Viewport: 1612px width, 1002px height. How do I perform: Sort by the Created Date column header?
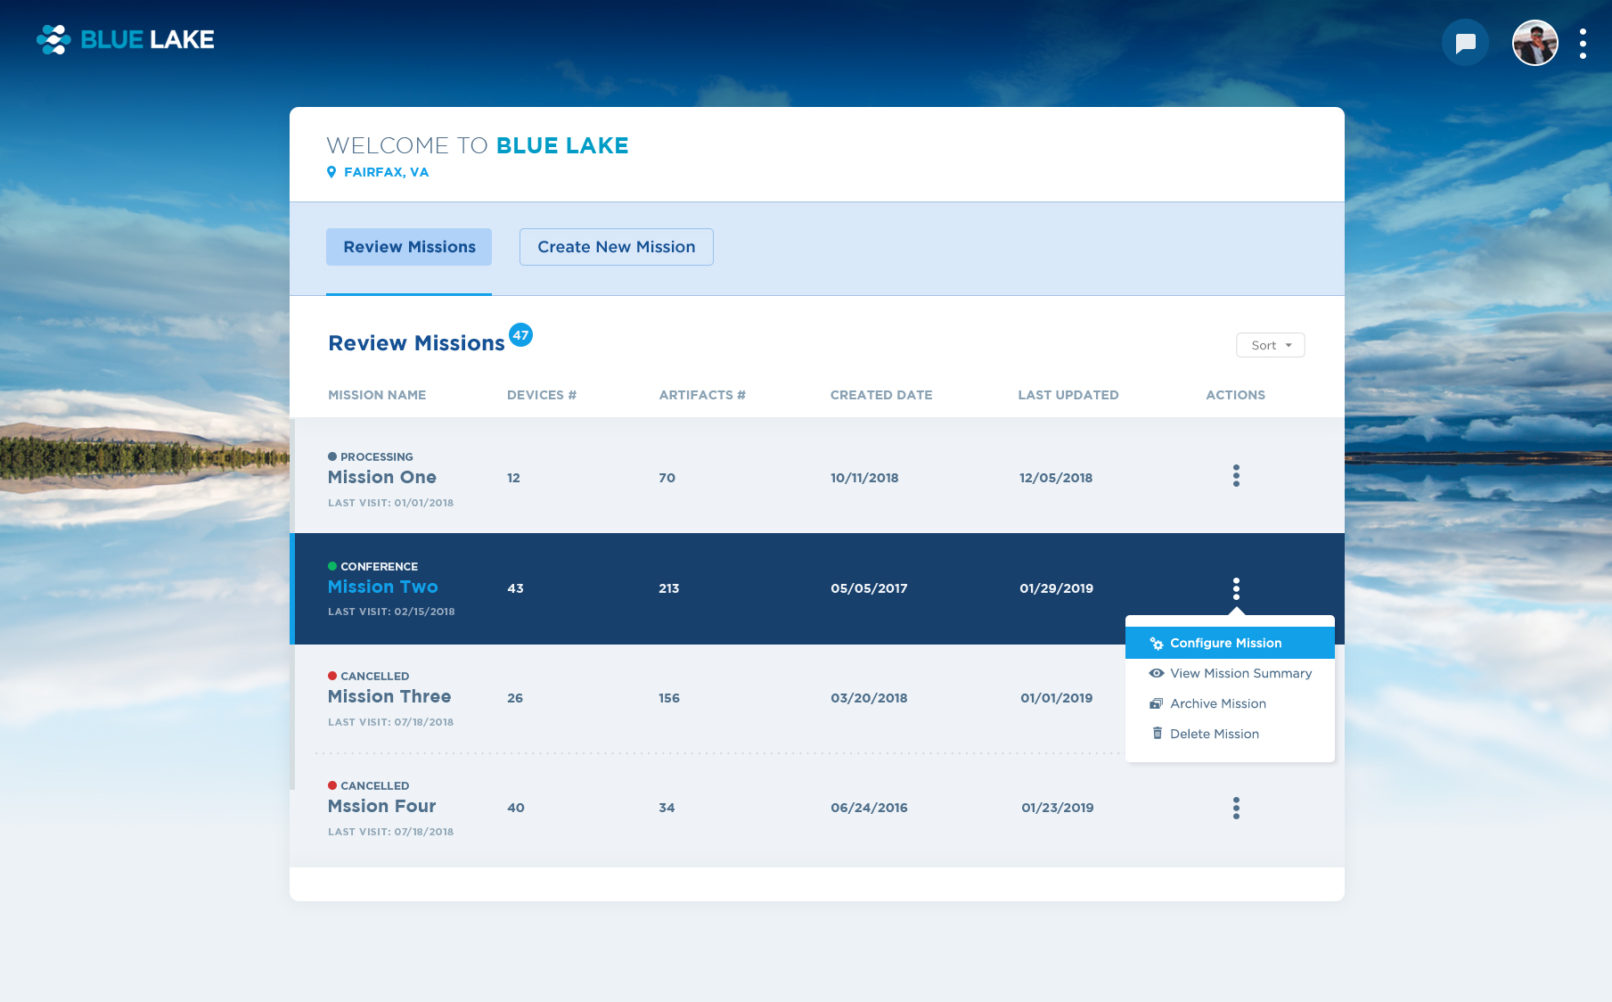click(x=881, y=395)
